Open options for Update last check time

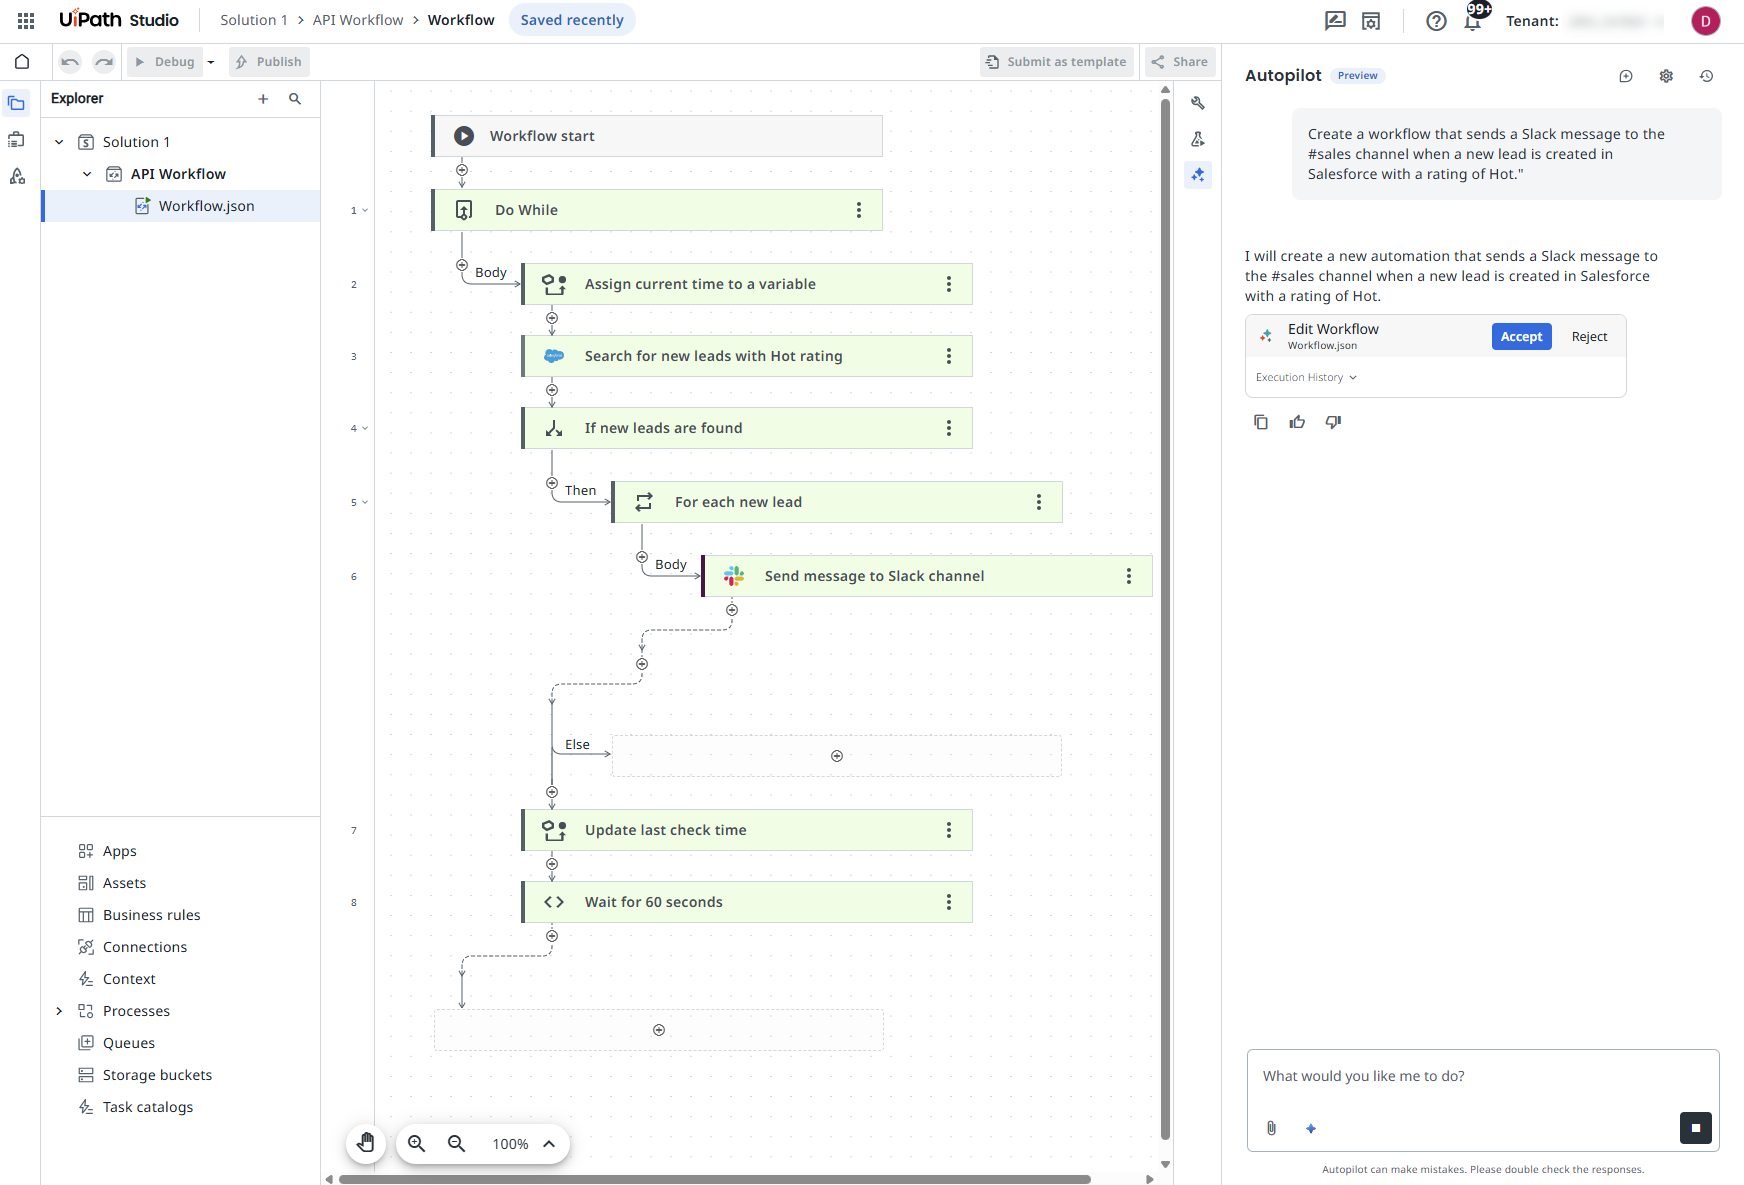coord(949,830)
